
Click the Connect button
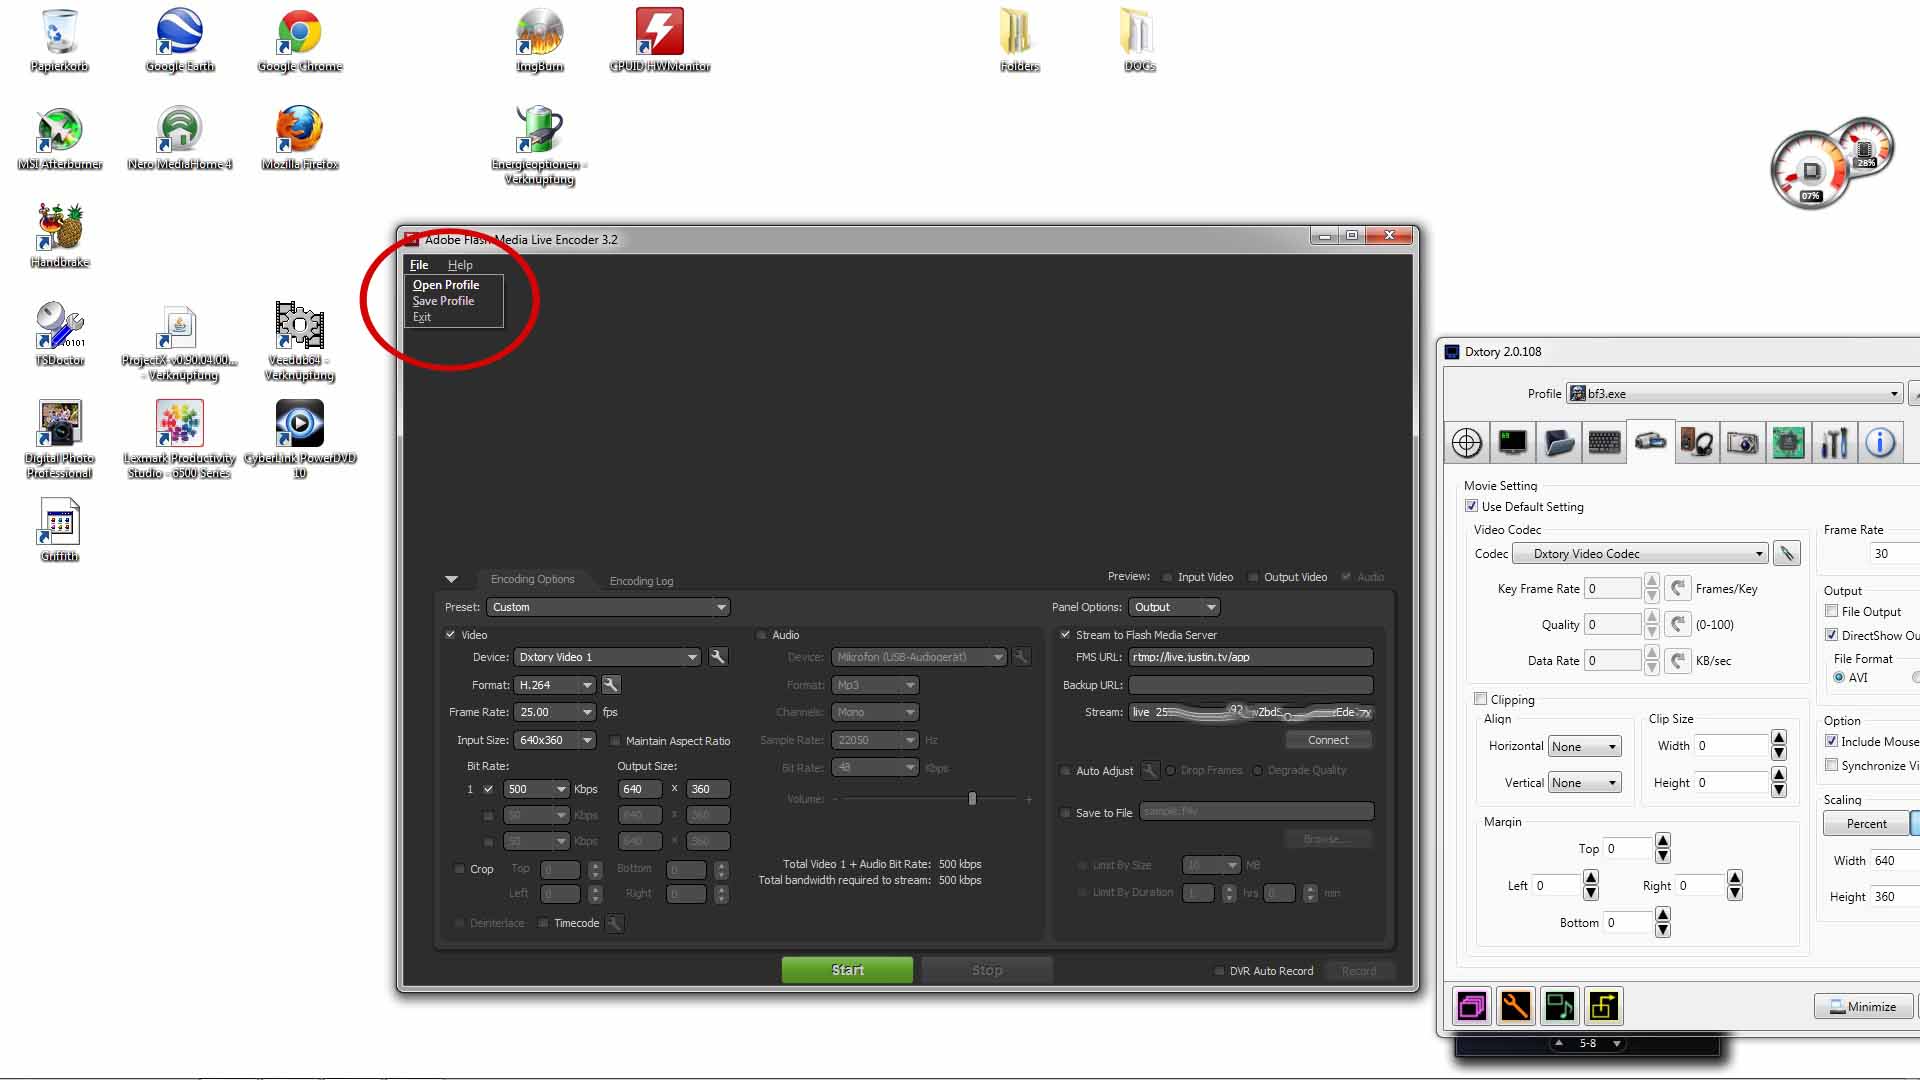tap(1328, 740)
